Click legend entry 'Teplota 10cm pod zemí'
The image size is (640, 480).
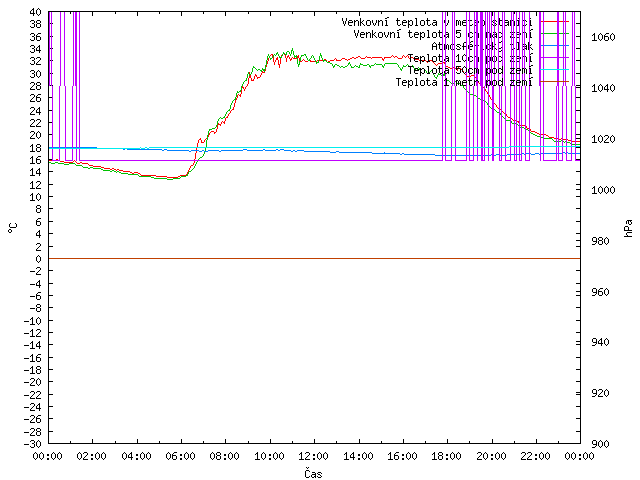point(470,58)
